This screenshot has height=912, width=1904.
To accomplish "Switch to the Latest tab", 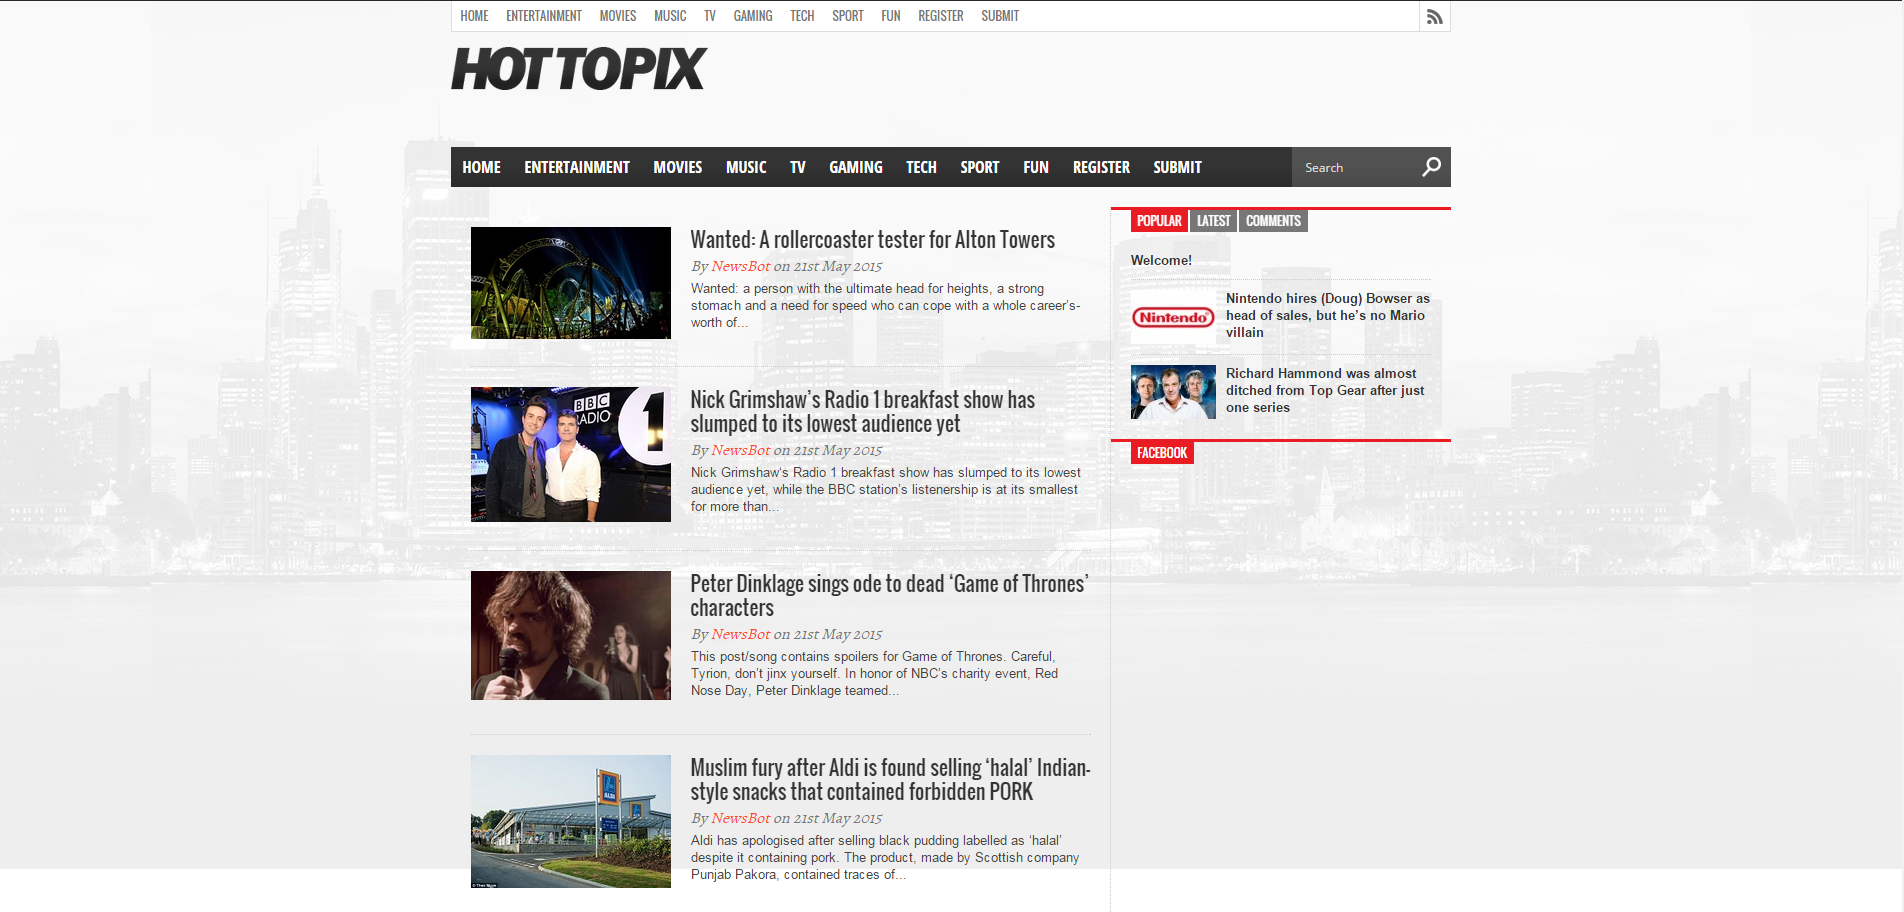I will pos(1213,221).
